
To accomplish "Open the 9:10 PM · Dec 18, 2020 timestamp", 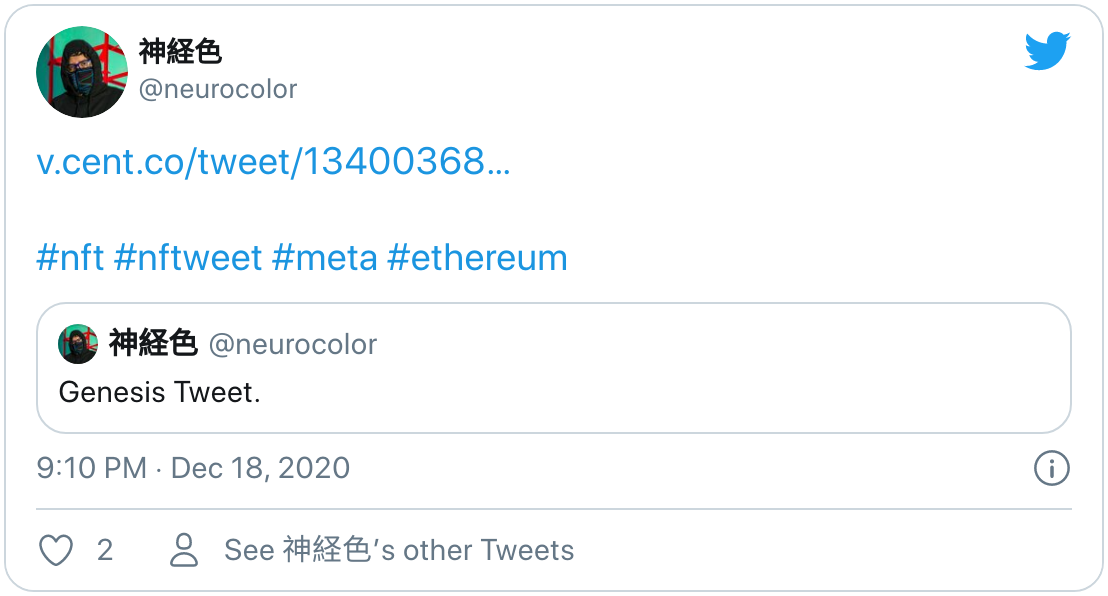I will pyautogui.click(x=194, y=468).
